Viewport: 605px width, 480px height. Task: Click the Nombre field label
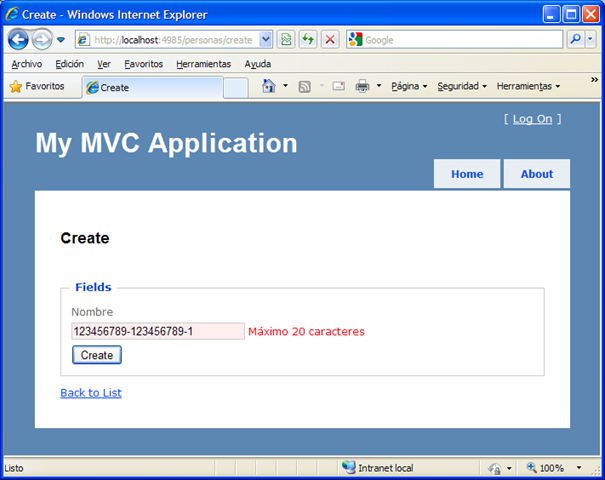click(92, 312)
